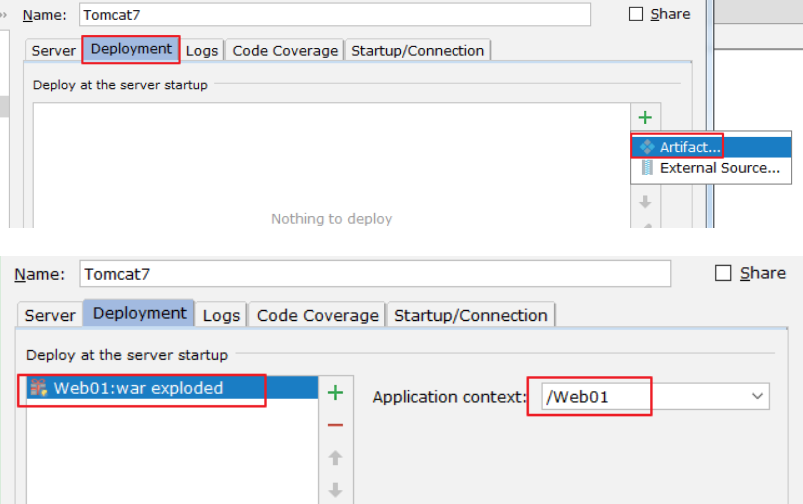Tick the Share checkbox in upper dialog
This screenshot has width=803, height=504.
[636, 14]
